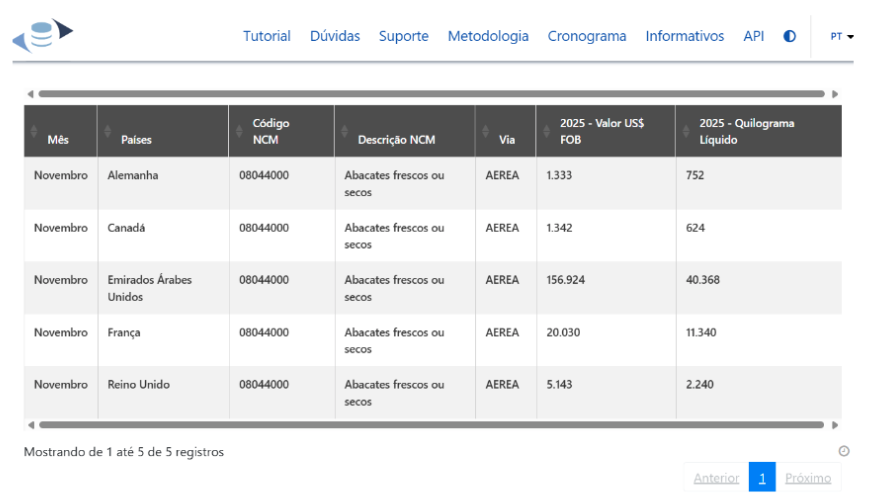Click the small circular icon below table
The width and height of the screenshot is (869, 501).
coord(843,452)
